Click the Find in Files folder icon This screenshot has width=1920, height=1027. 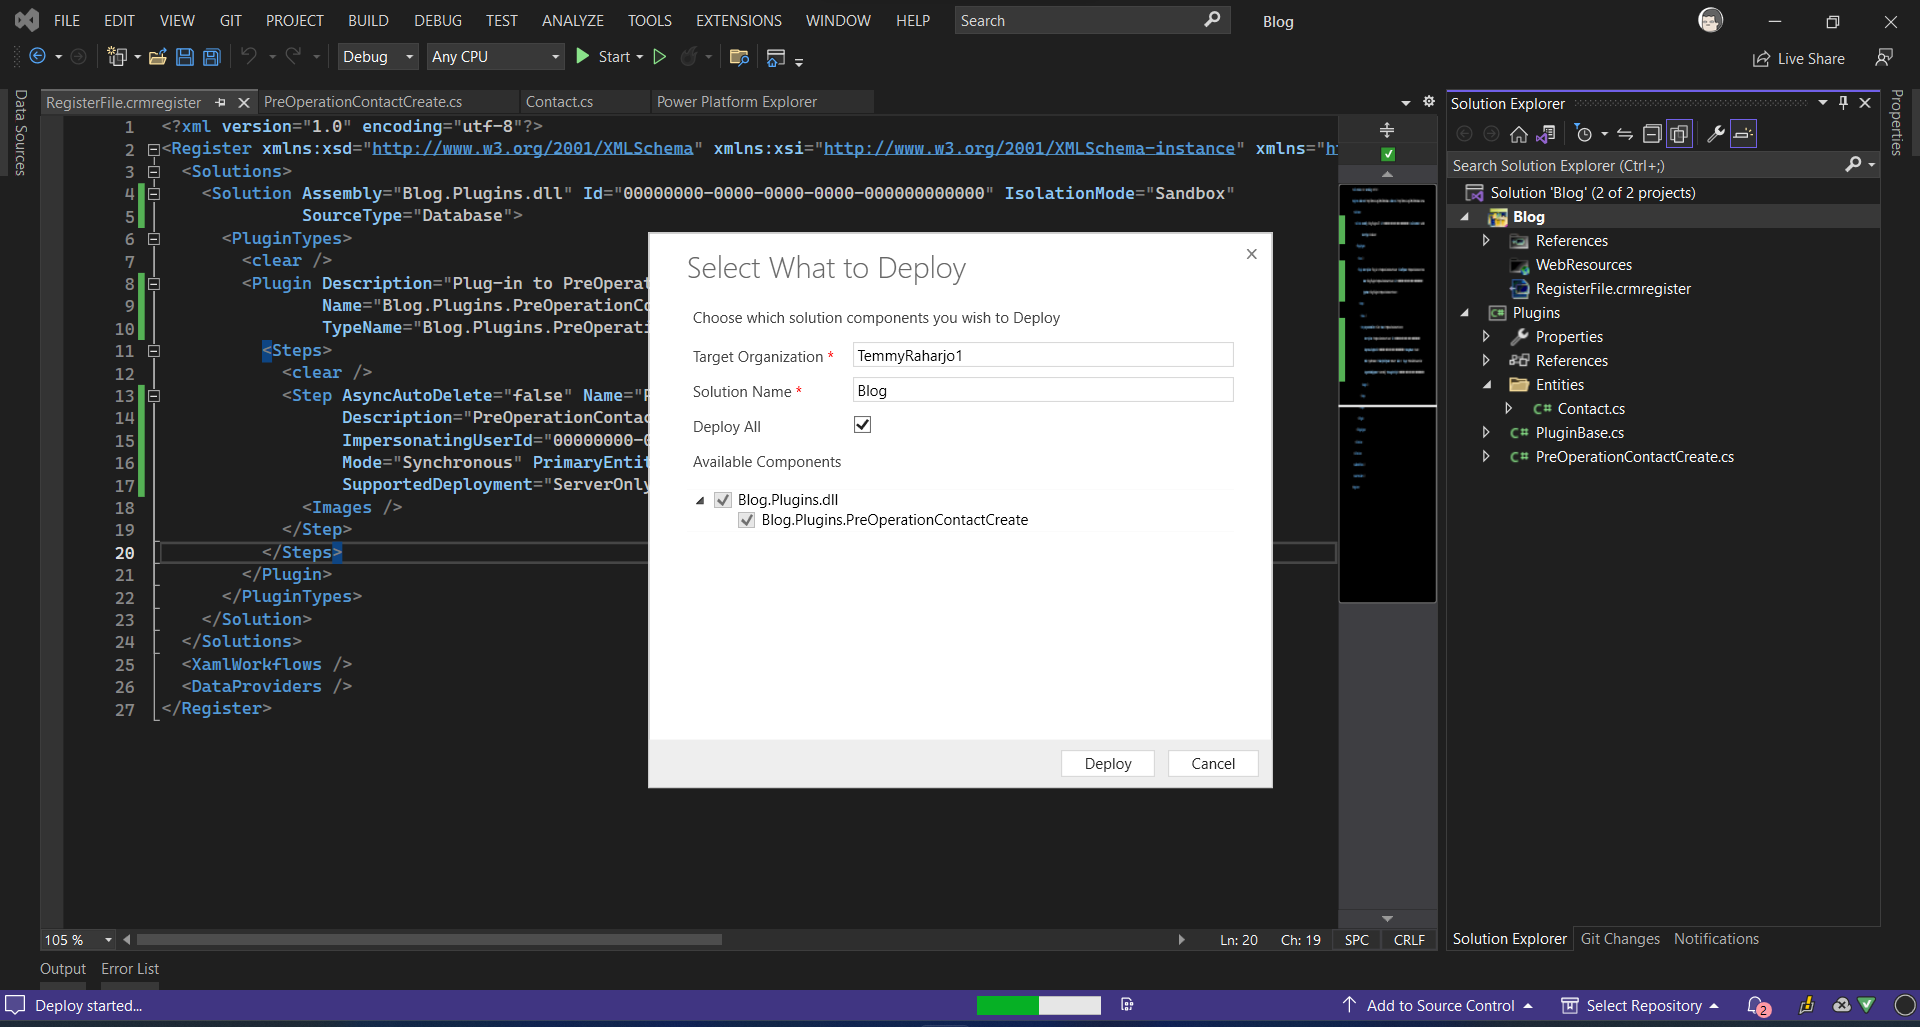(x=739, y=57)
